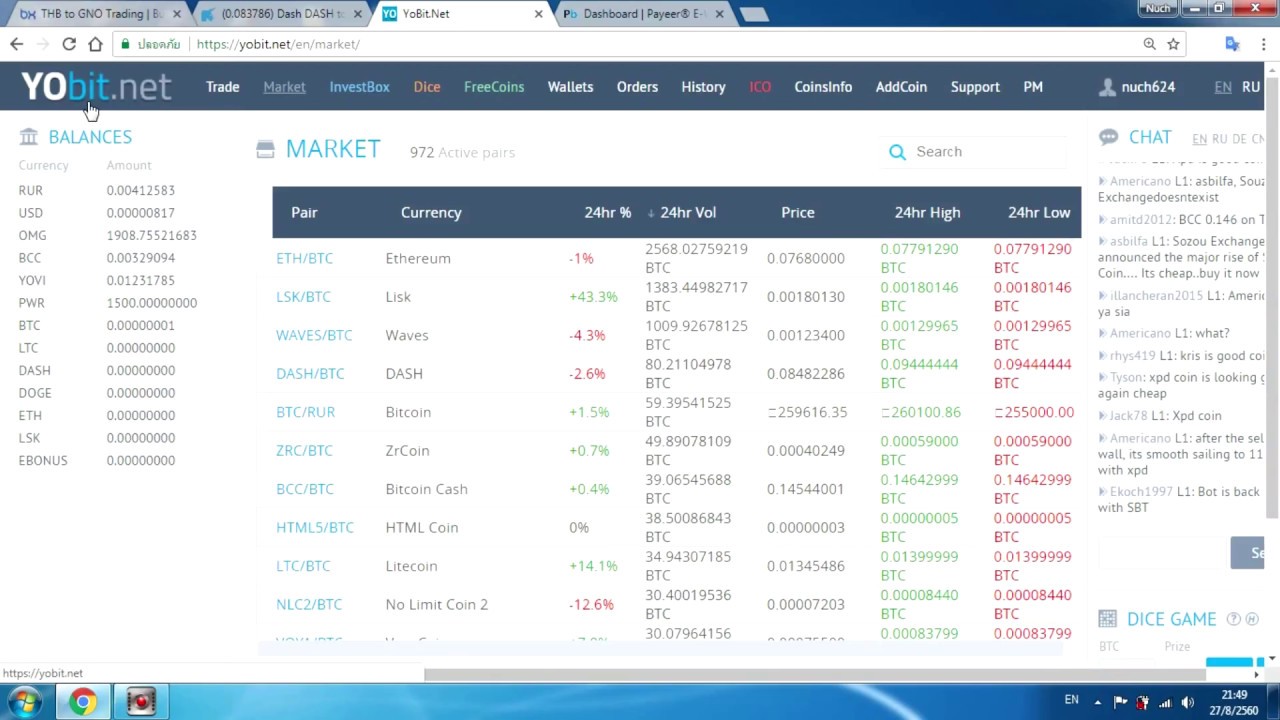Screen dimensions: 1280x720
Task: Sort the table by 24hr % column
Action: coord(608,212)
